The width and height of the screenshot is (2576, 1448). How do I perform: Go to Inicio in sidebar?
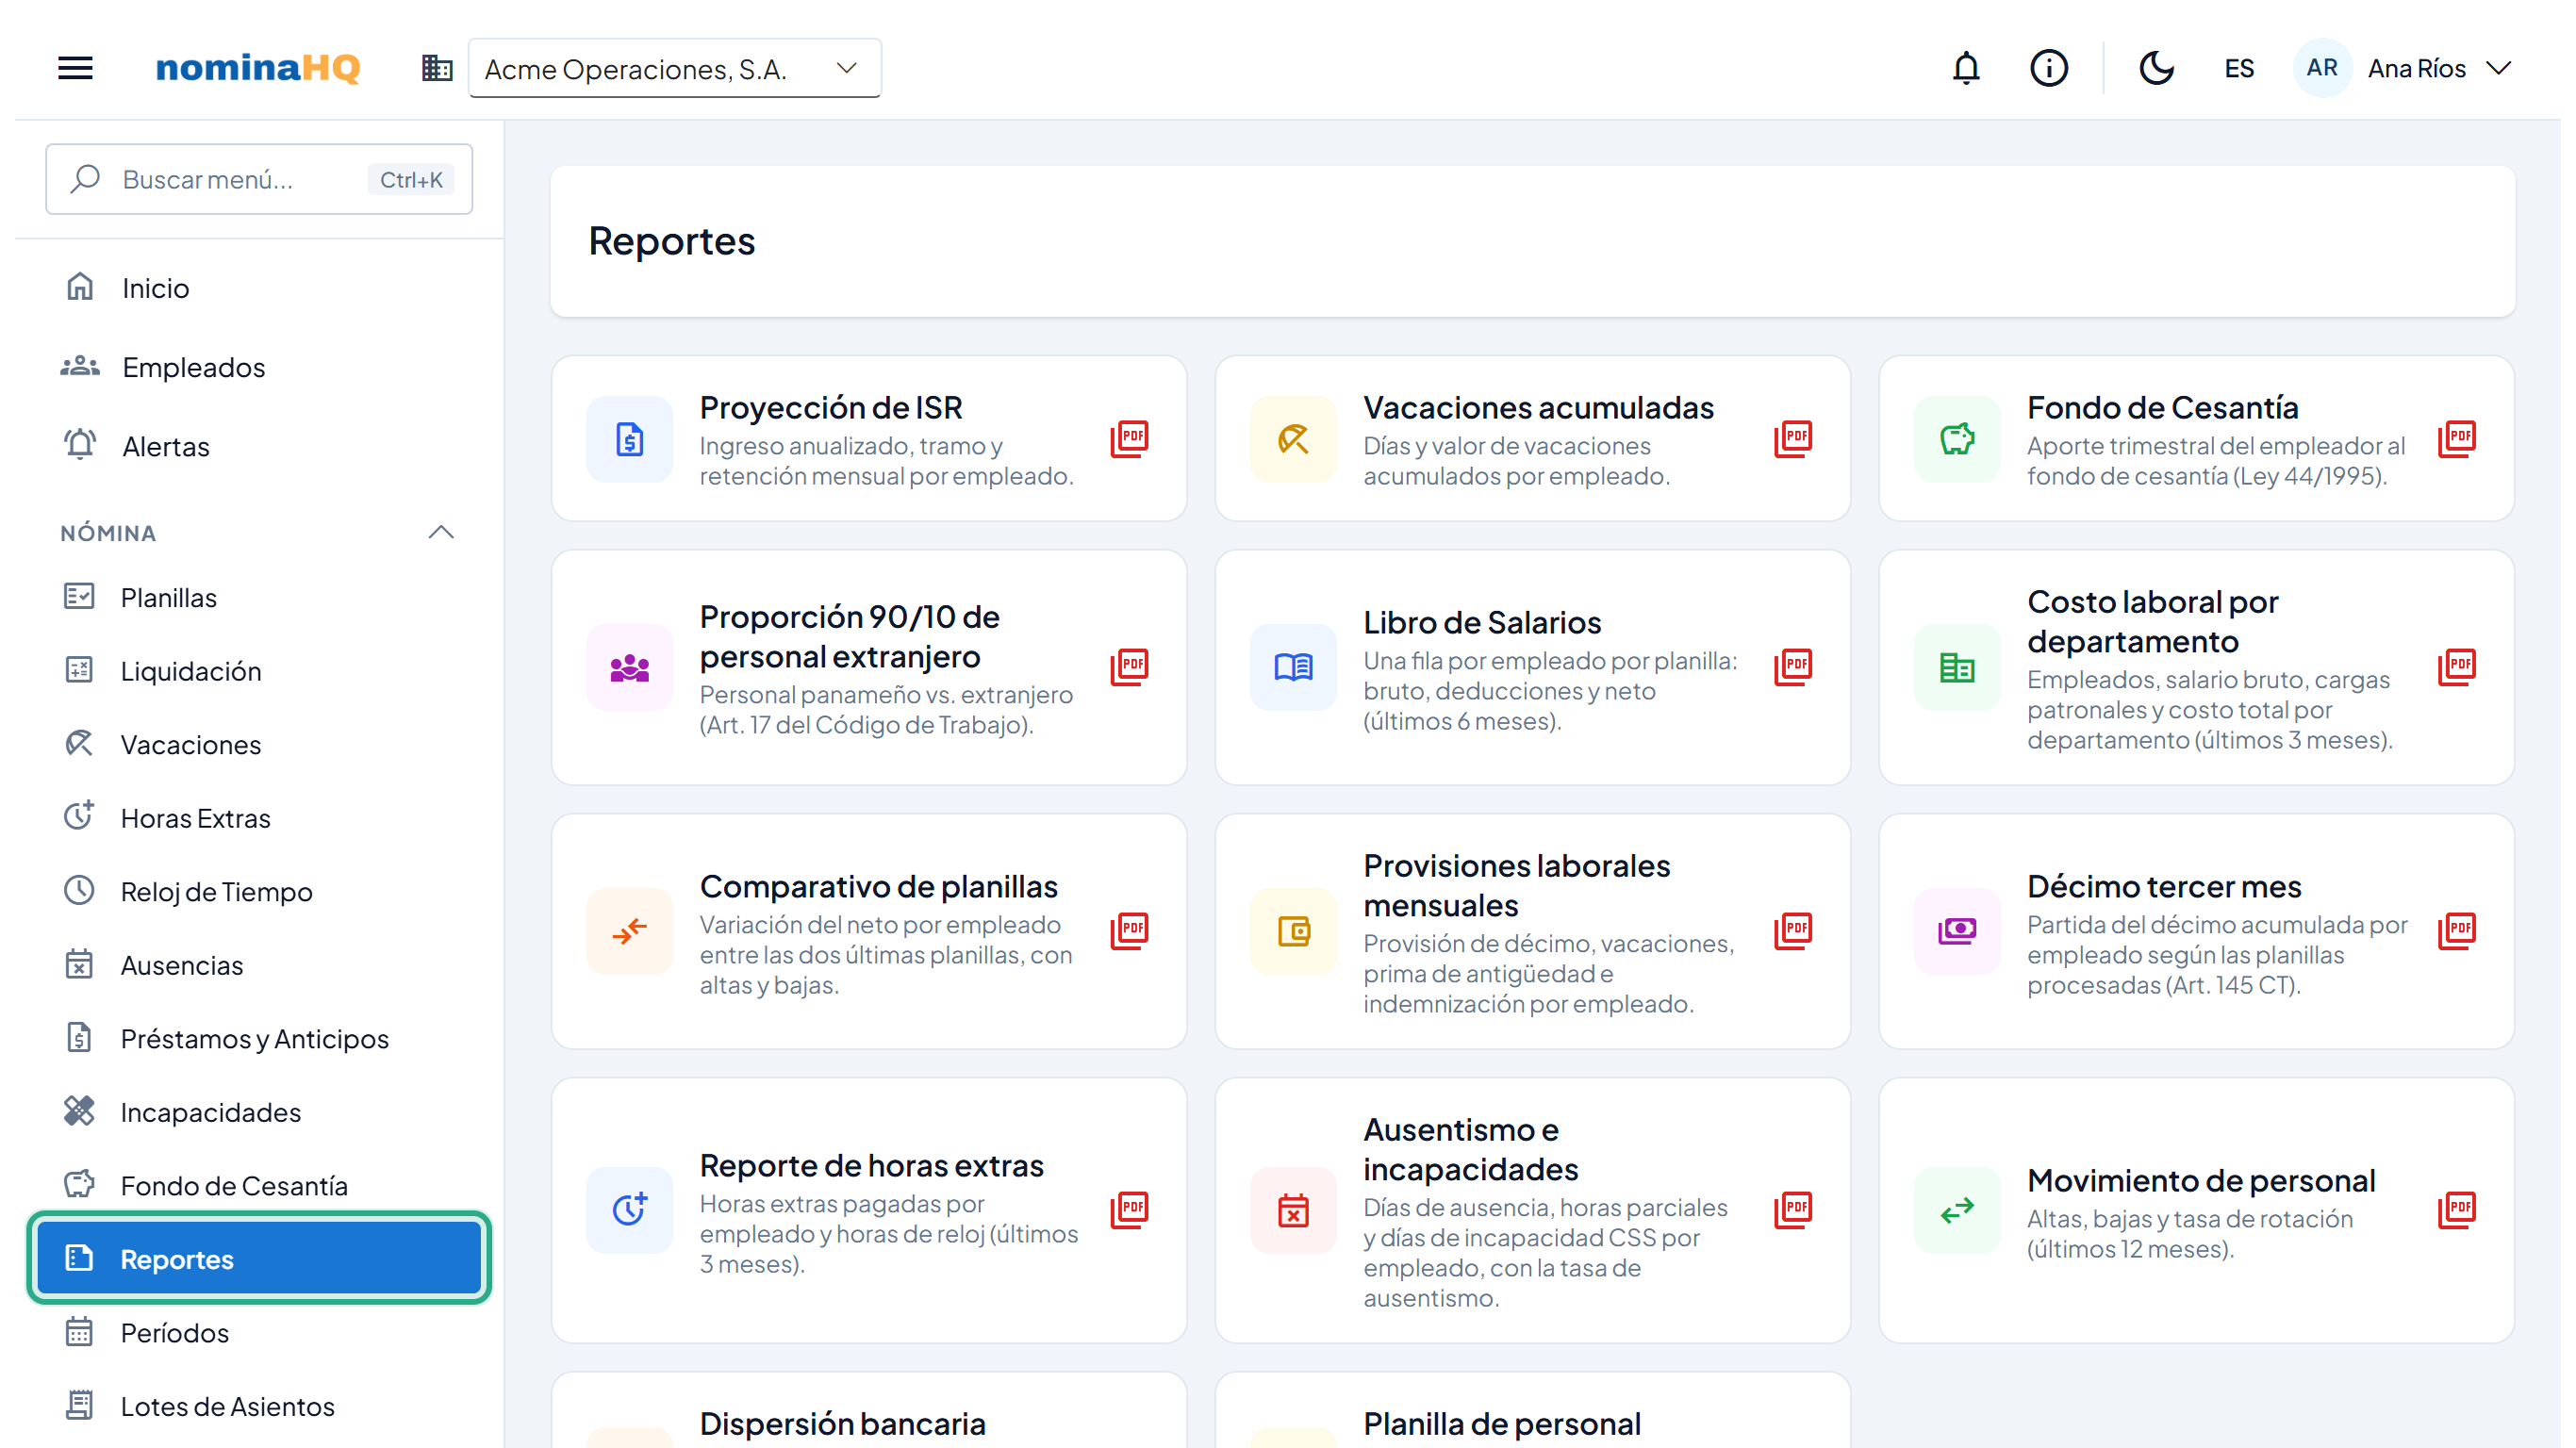point(259,288)
